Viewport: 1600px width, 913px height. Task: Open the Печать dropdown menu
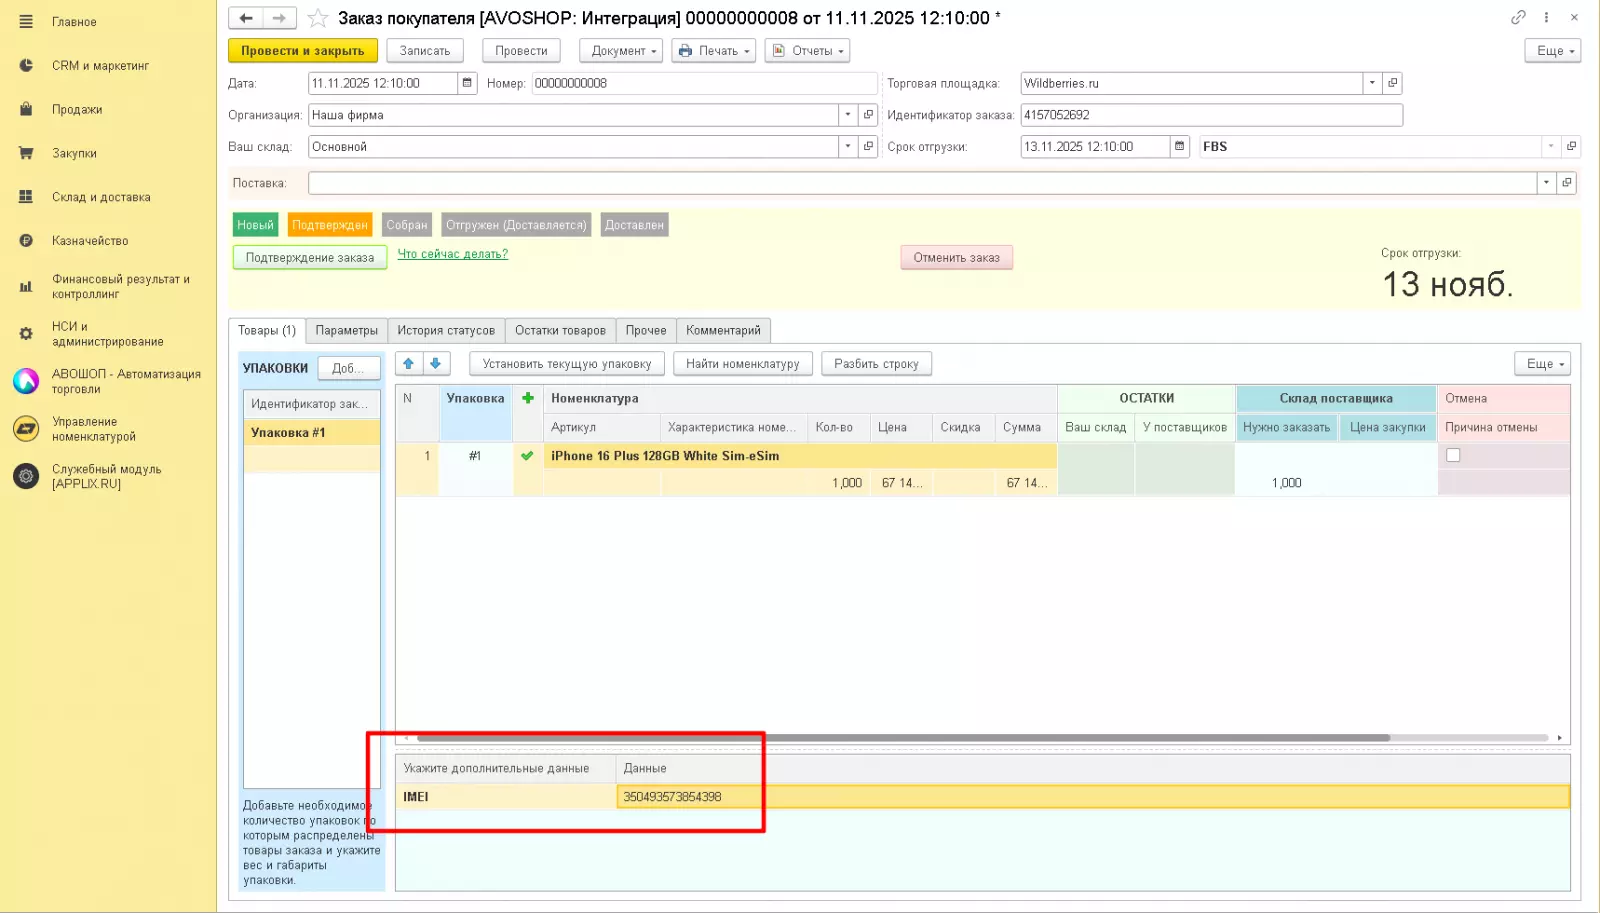[x=713, y=51]
